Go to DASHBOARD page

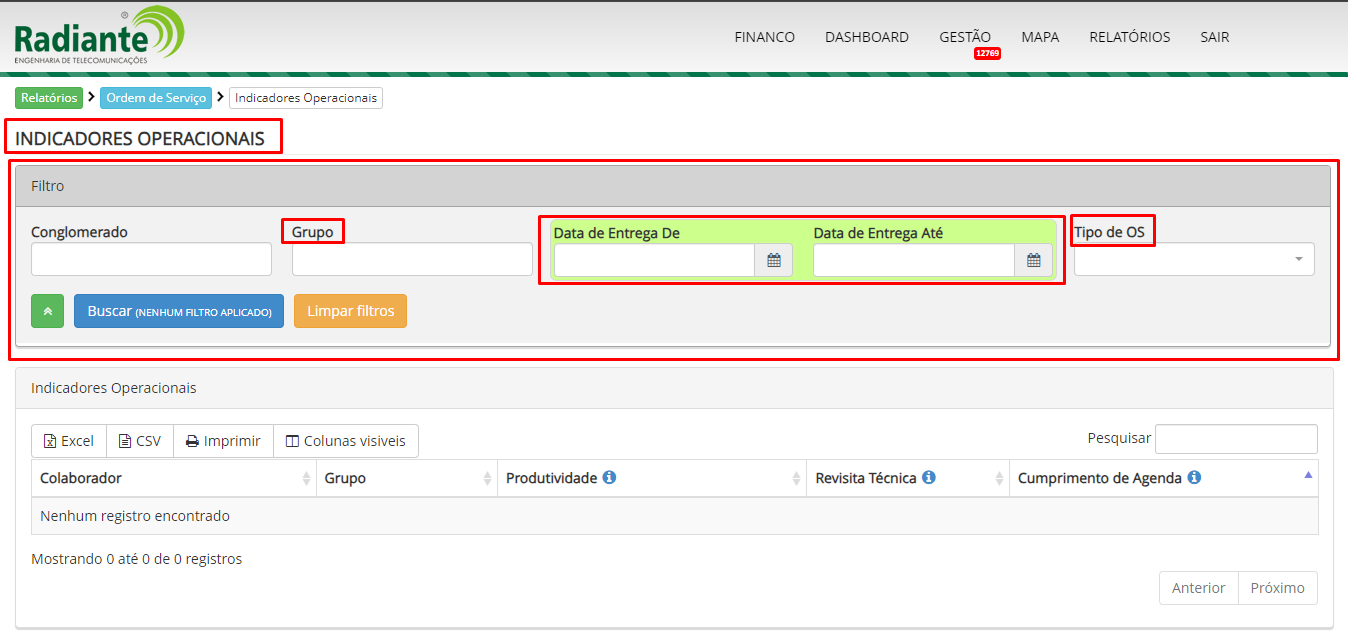[x=866, y=37]
